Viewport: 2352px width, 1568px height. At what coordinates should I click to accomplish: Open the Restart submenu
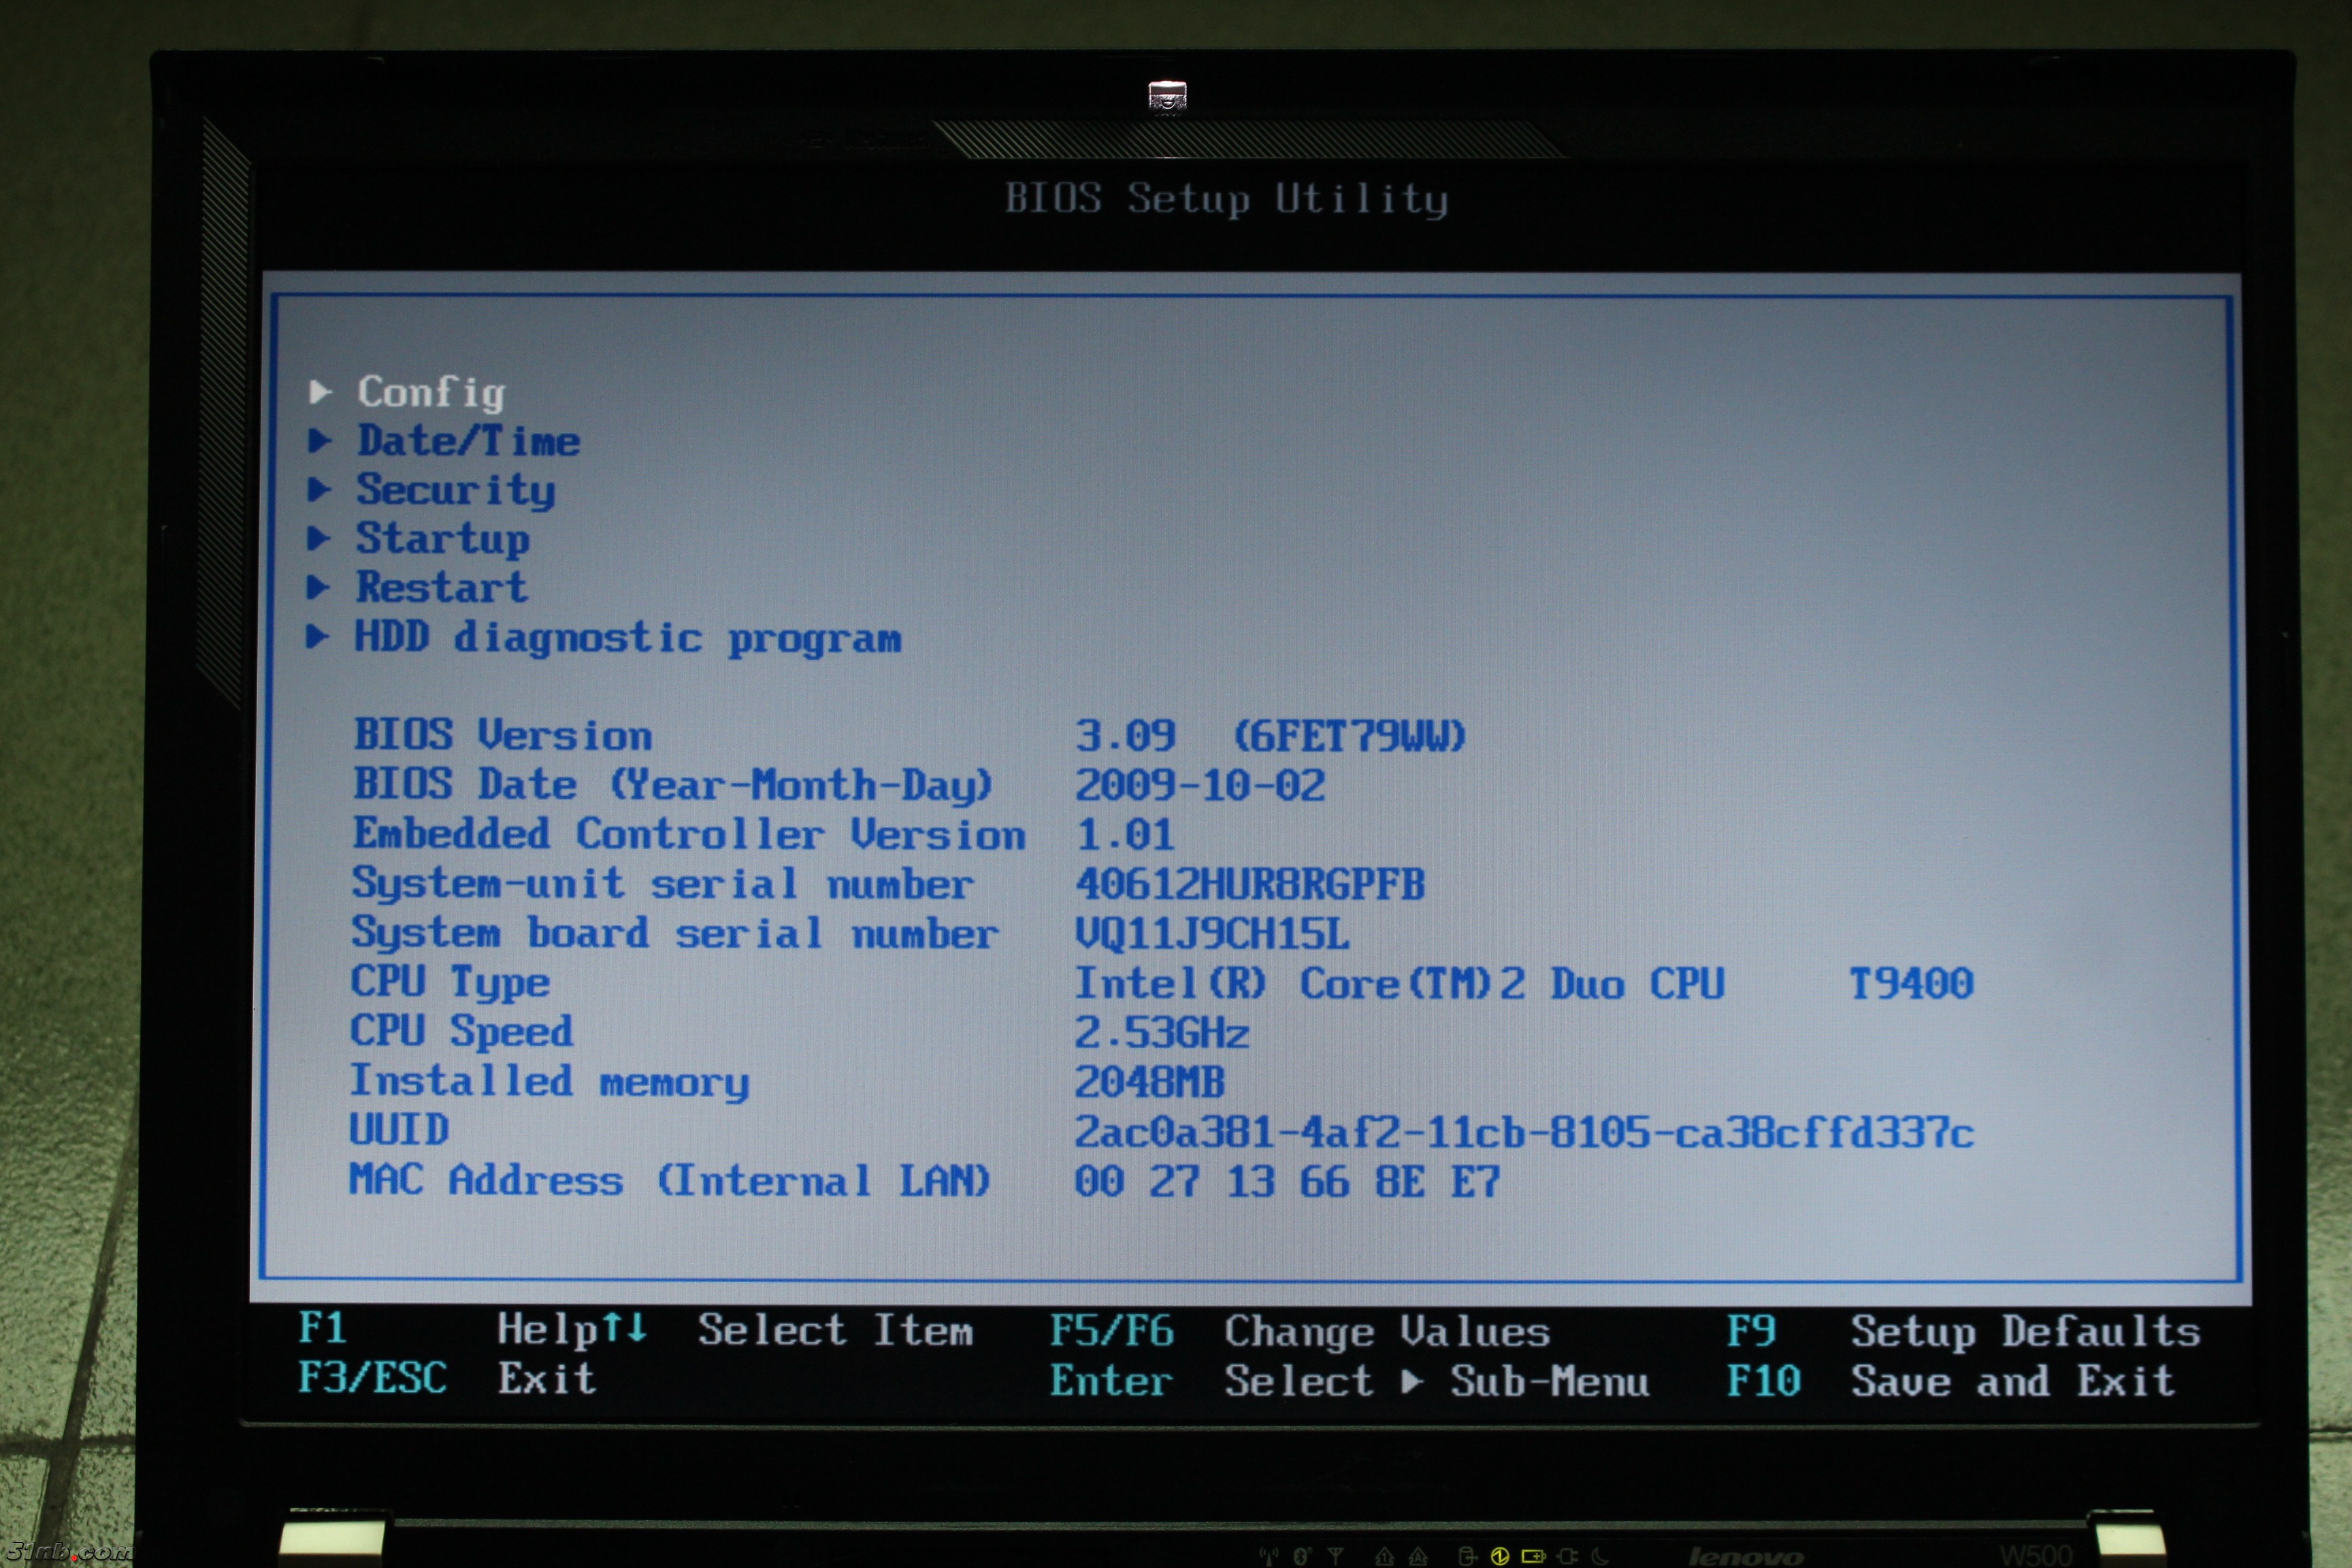[x=442, y=588]
